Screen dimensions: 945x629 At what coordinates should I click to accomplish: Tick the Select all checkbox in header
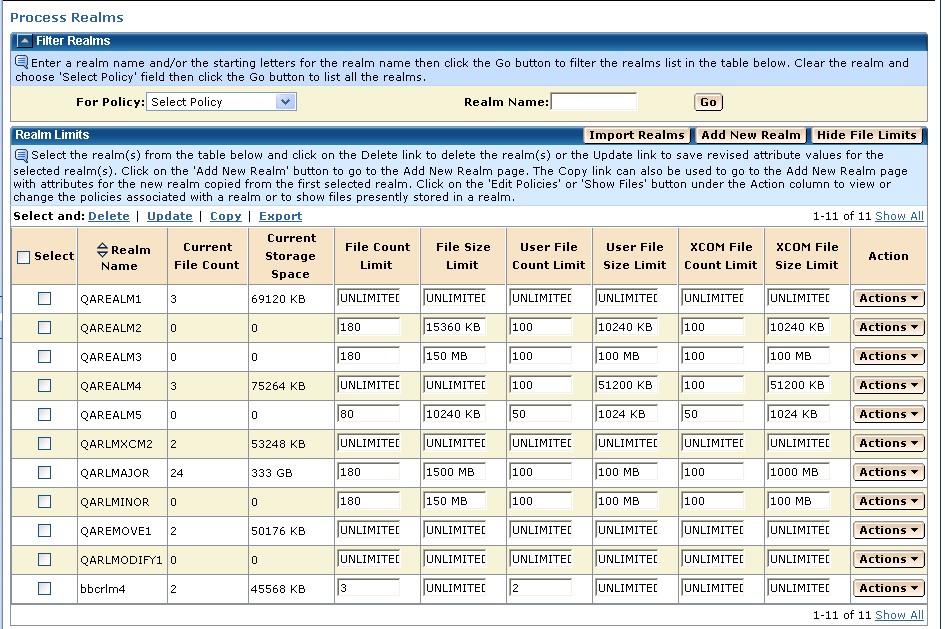click(23, 257)
